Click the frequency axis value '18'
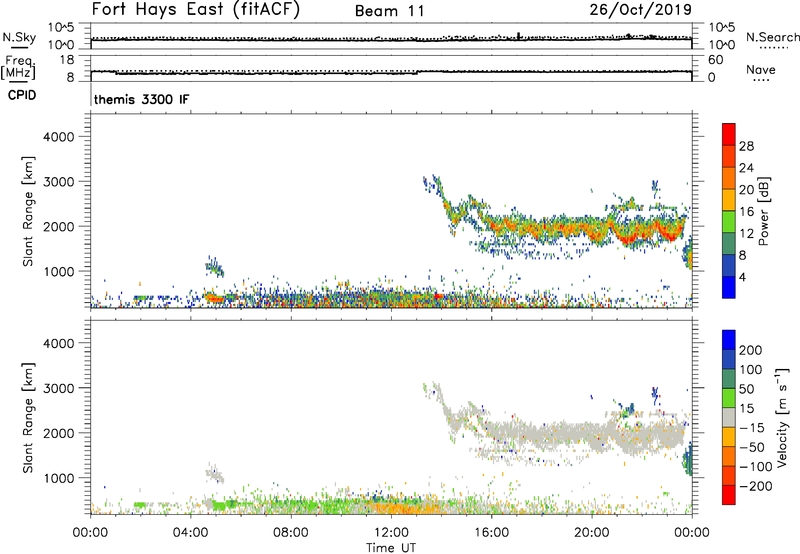Image resolution: width=800 pixels, height=554 pixels. [x=67, y=60]
